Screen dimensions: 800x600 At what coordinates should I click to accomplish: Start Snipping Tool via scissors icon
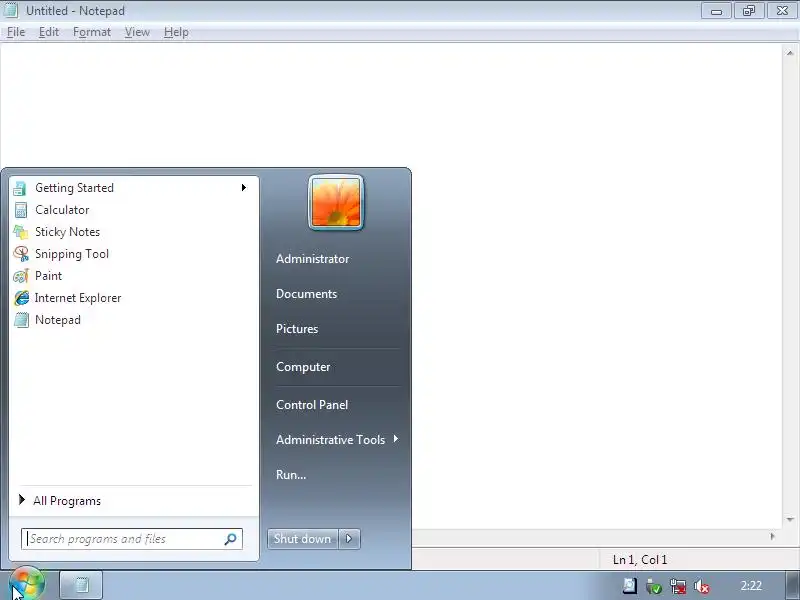click(x=21, y=254)
